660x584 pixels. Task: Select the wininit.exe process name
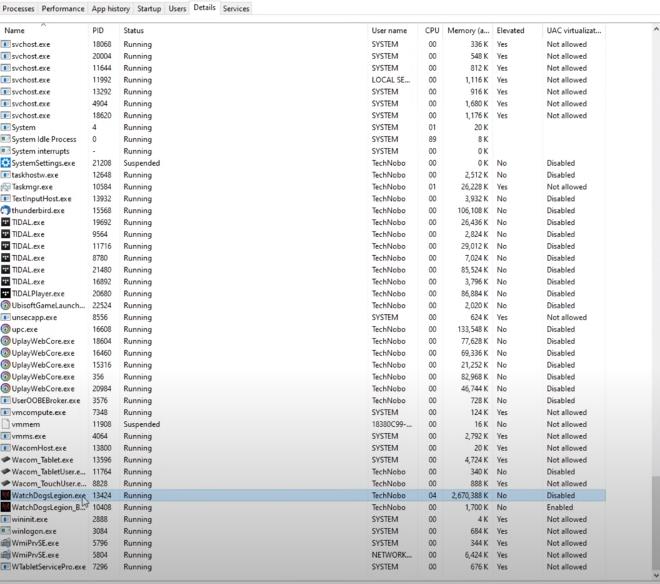[29, 519]
